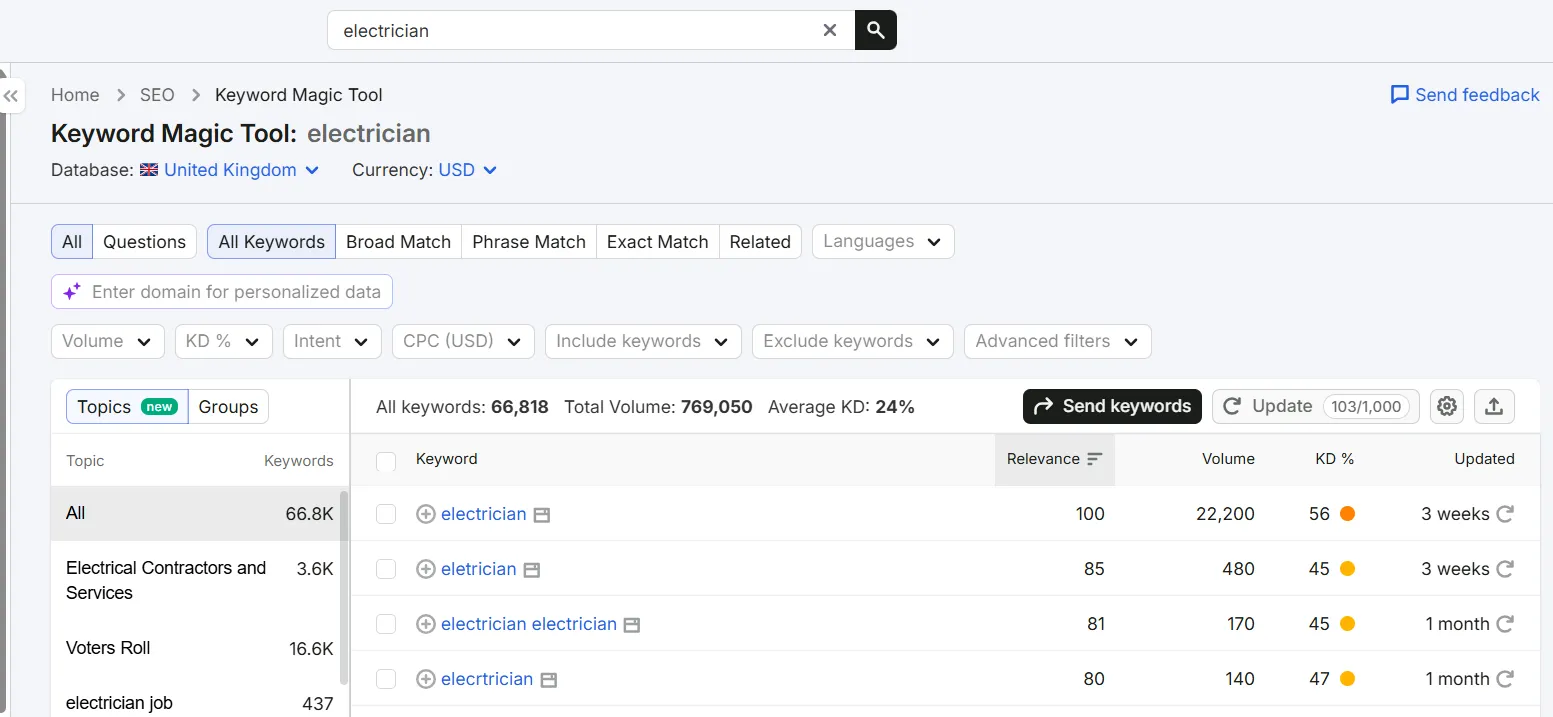Screen dimensions: 1553x717
Task: Open electrician keyword link
Action: pyautogui.click(x=484, y=514)
